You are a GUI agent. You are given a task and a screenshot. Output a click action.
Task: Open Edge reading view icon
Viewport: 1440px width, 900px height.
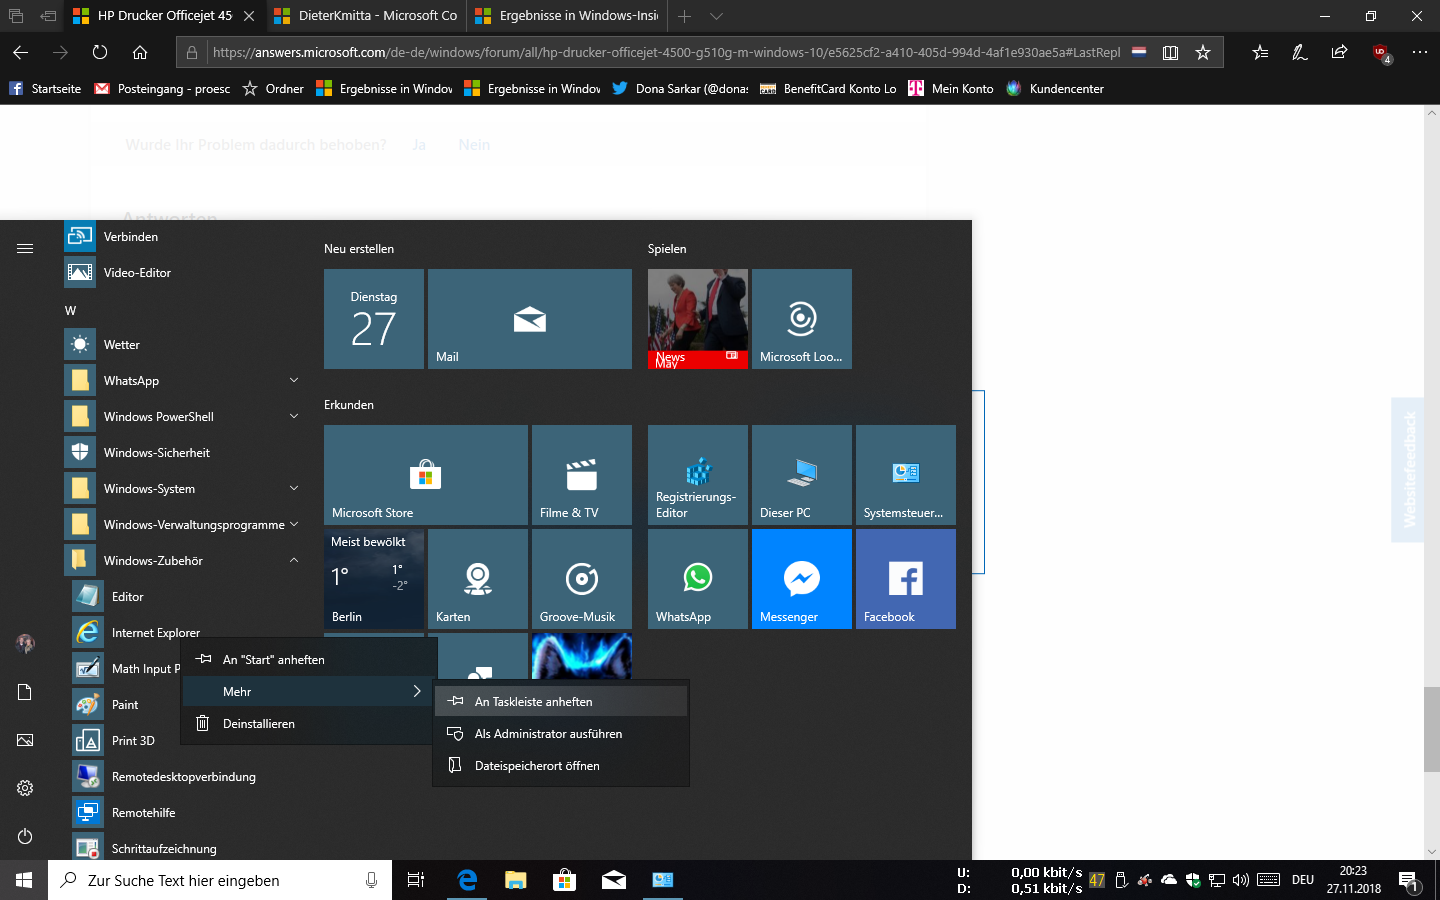click(1170, 52)
